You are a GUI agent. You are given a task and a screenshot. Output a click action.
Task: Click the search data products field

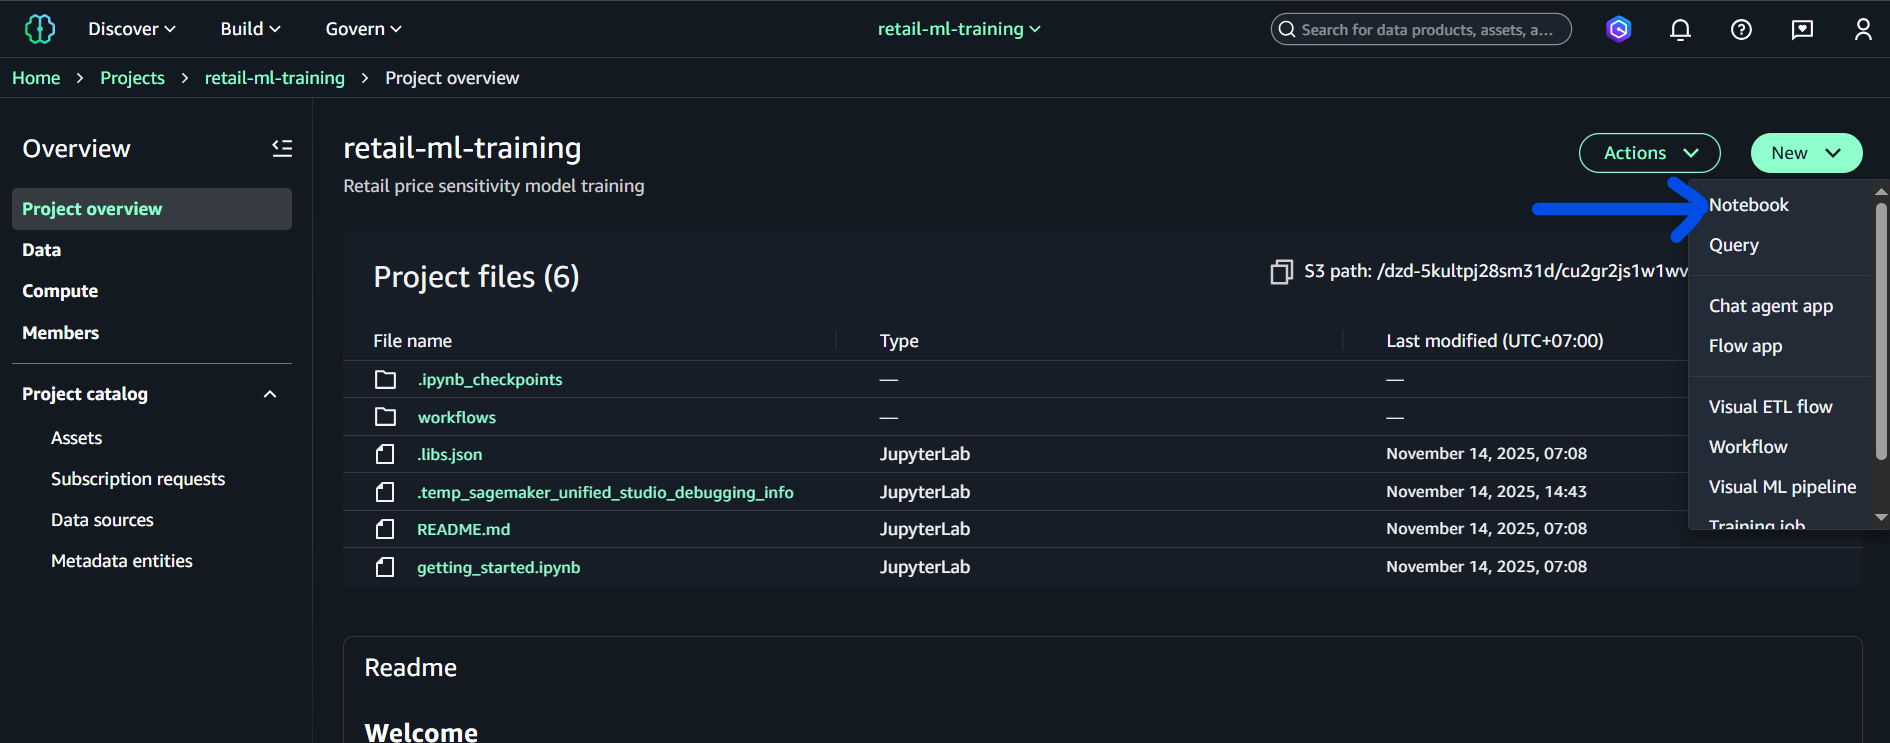point(1421,29)
